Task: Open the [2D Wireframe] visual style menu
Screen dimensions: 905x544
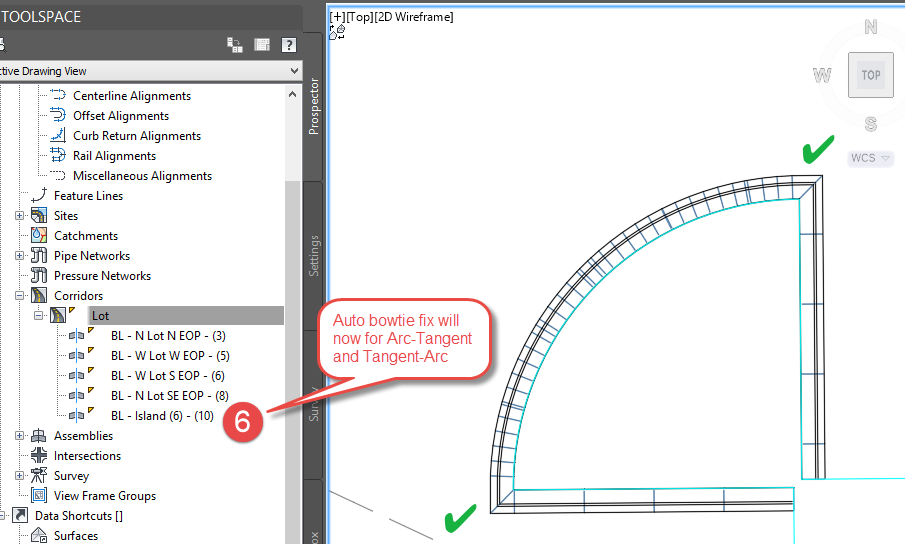Action: click(x=414, y=17)
